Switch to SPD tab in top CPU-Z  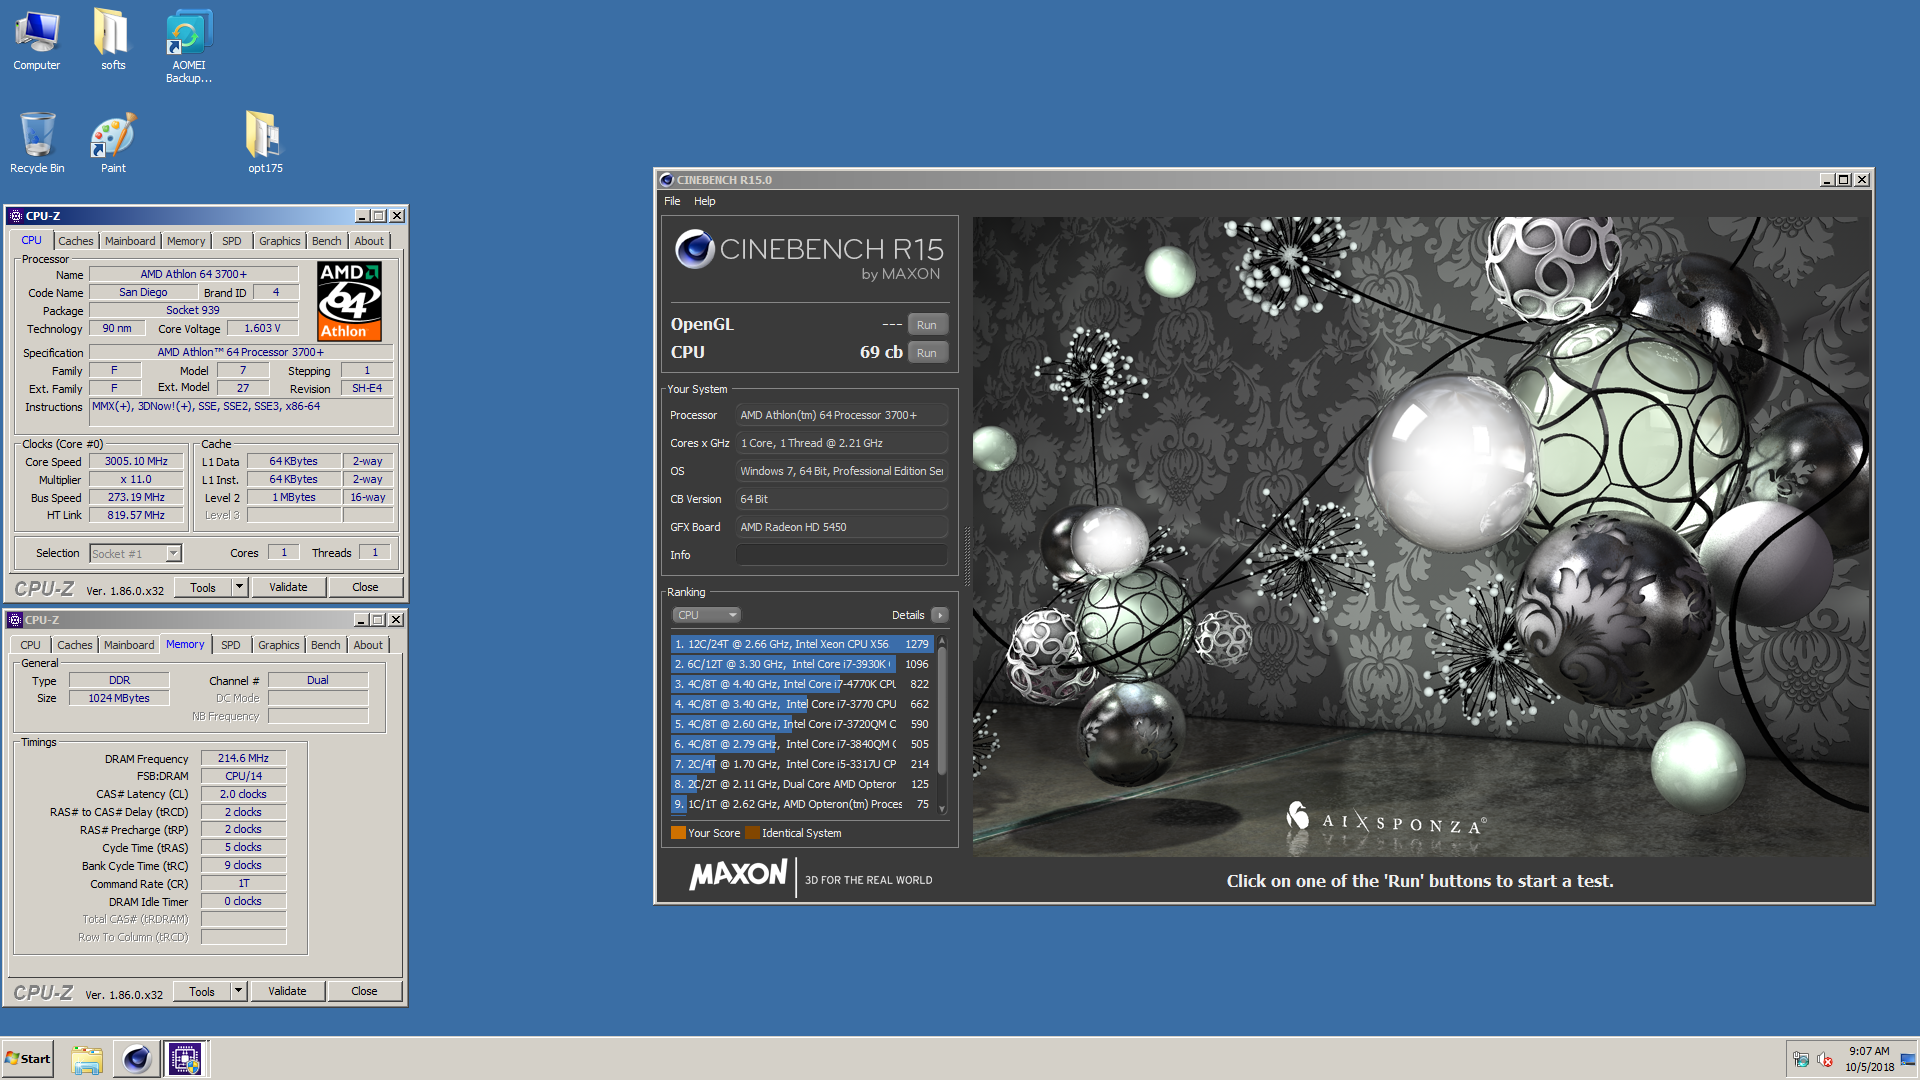[x=232, y=241]
